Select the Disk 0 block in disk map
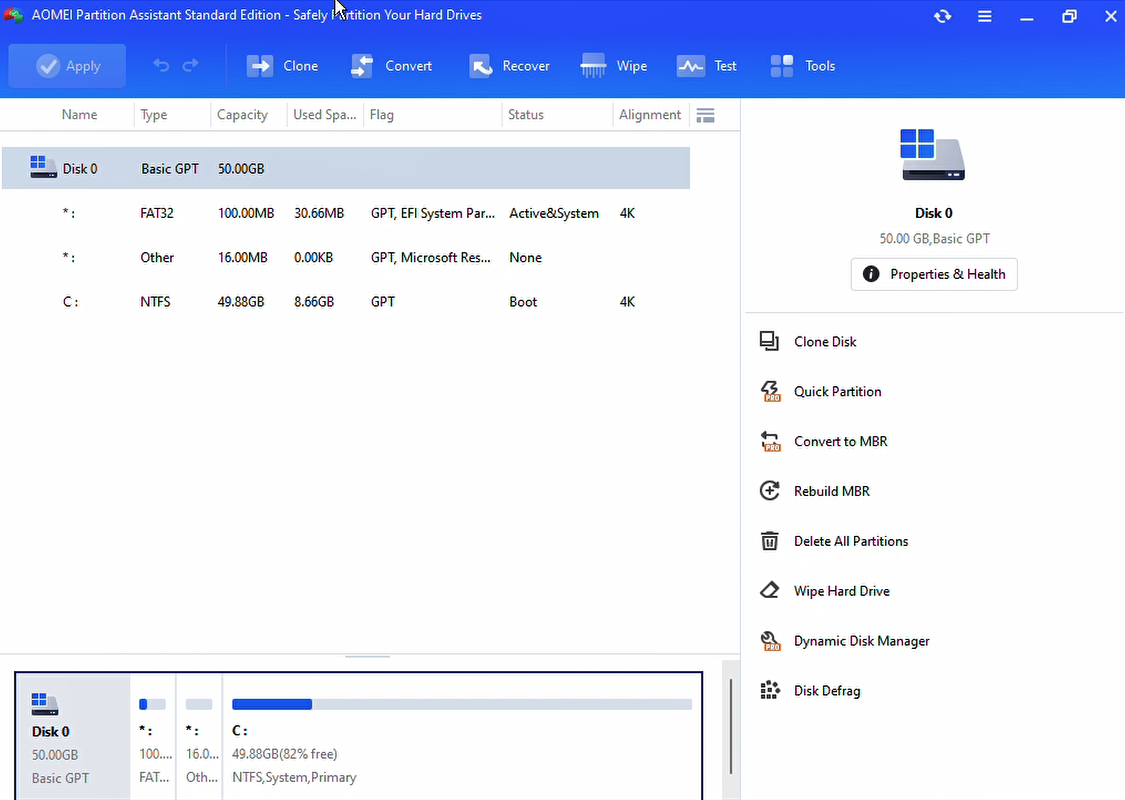Image resolution: width=1125 pixels, height=800 pixels. point(73,737)
